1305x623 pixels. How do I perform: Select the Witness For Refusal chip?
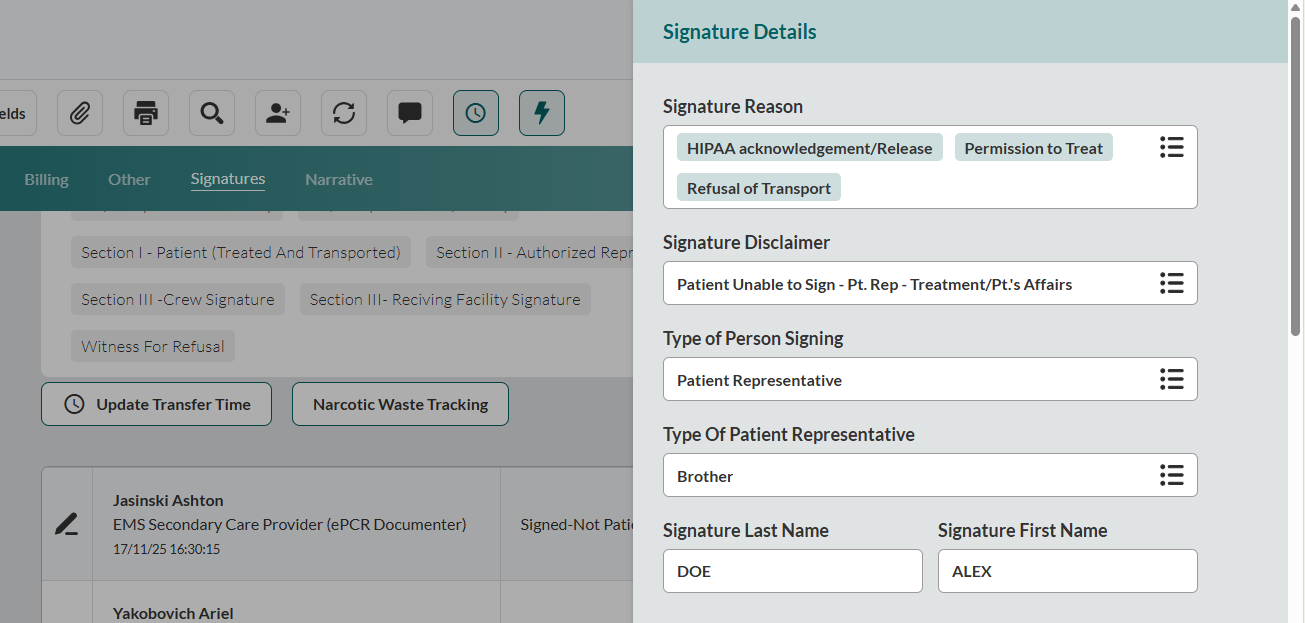pyautogui.click(x=153, y=347)
